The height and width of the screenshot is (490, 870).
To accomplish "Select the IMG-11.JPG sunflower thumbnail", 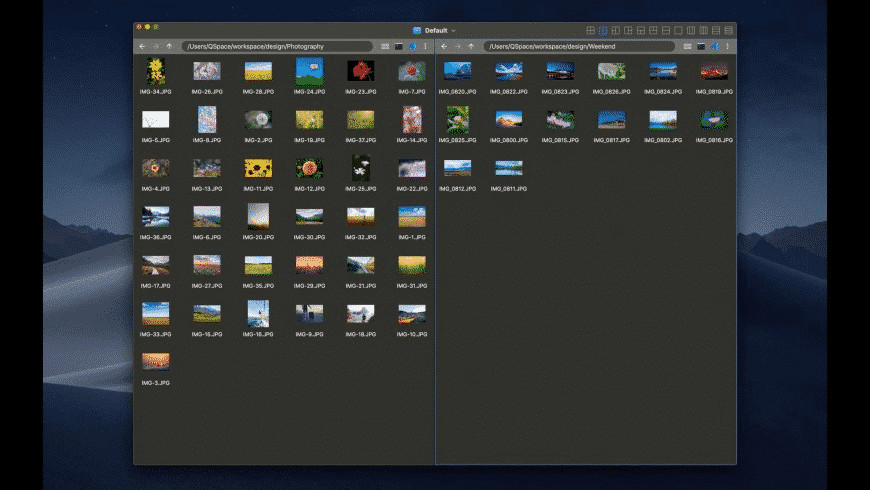I will tap(258, 168).
